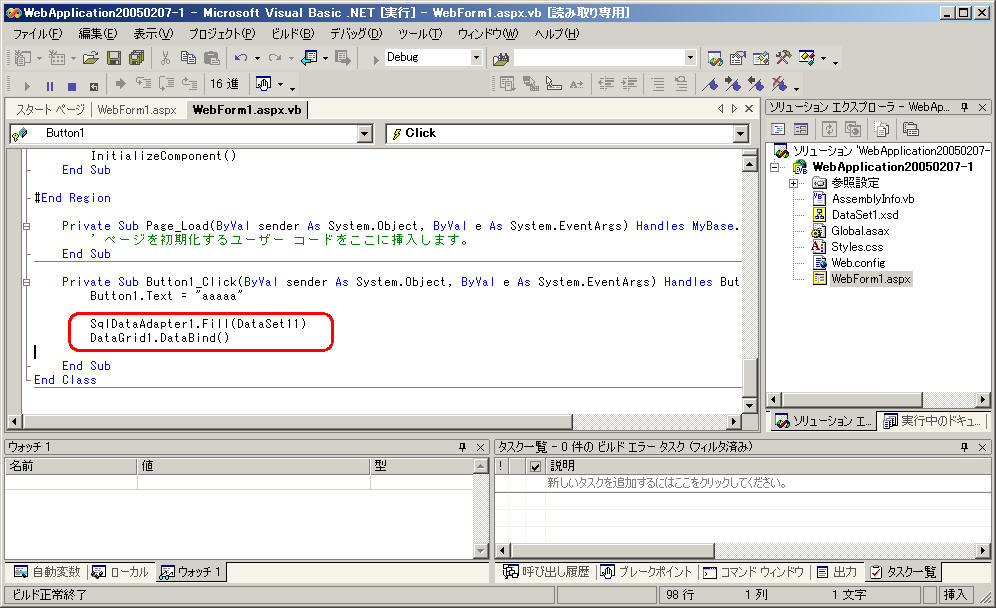Viewport: 996px width, 608px height.
Task: Click the Open File folder icon
Action: pos(91,58)
